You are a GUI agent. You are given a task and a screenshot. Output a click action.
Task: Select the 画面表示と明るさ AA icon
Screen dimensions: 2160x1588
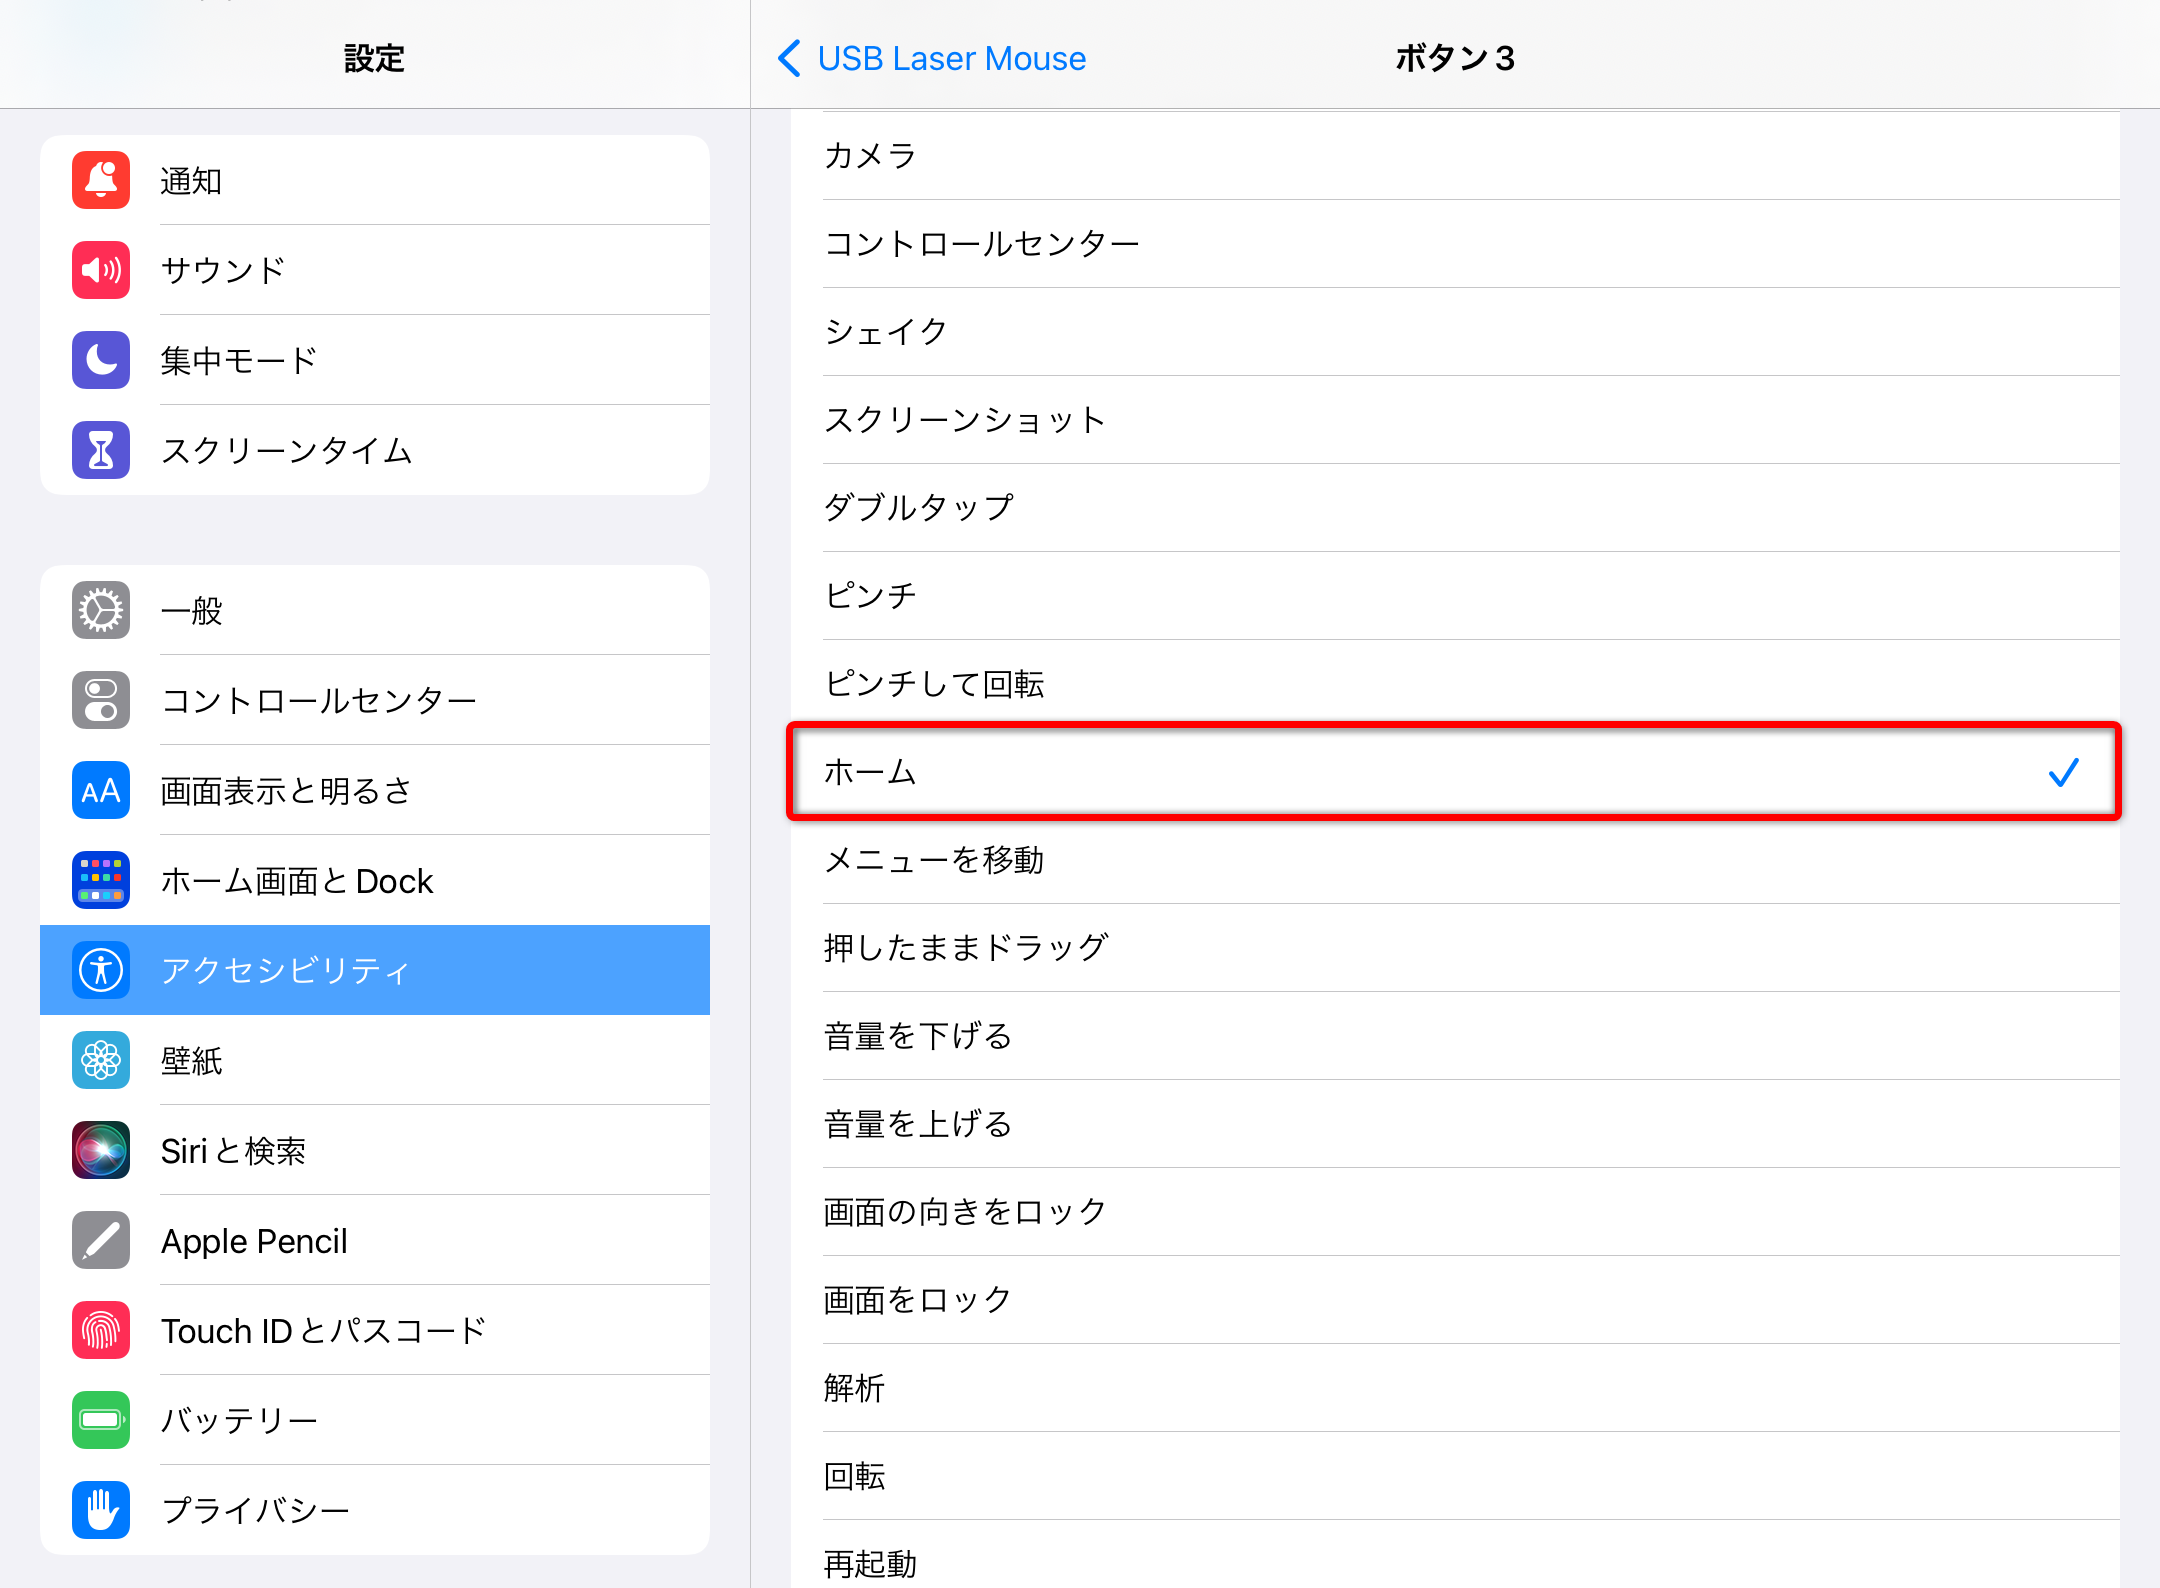click(x=99, y=790)
